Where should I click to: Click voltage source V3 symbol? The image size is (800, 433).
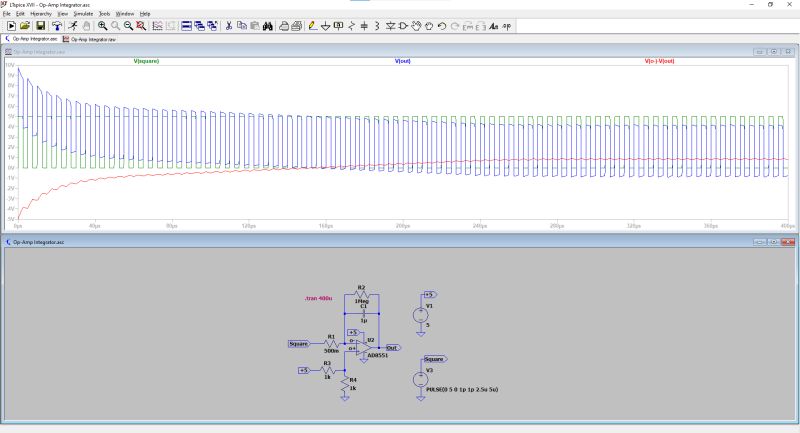(420, 379)
